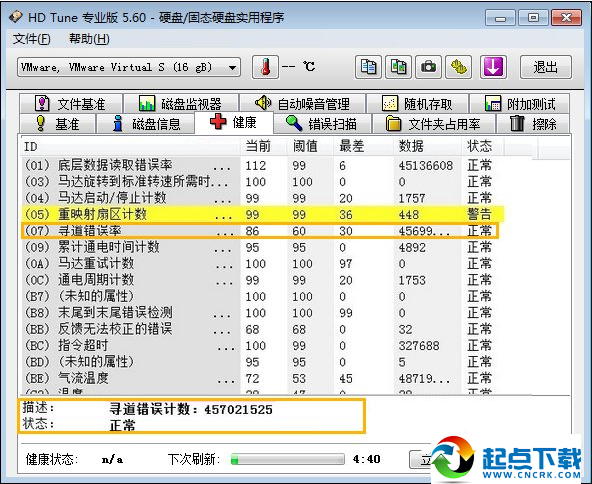Select the (B8) 末尾到末尾错误检测 row
This screenshot has height=484, width=592.
coord(262,313)
